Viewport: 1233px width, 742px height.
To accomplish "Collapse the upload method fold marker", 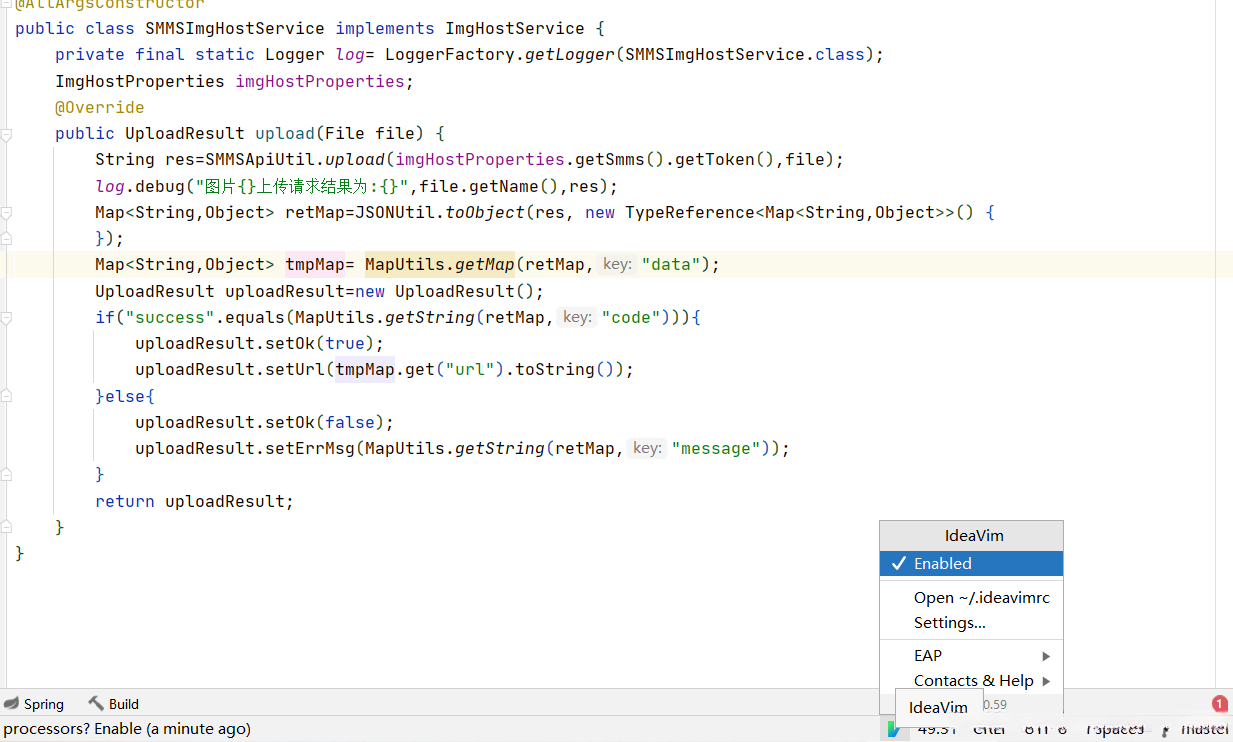I will [7, 134].
